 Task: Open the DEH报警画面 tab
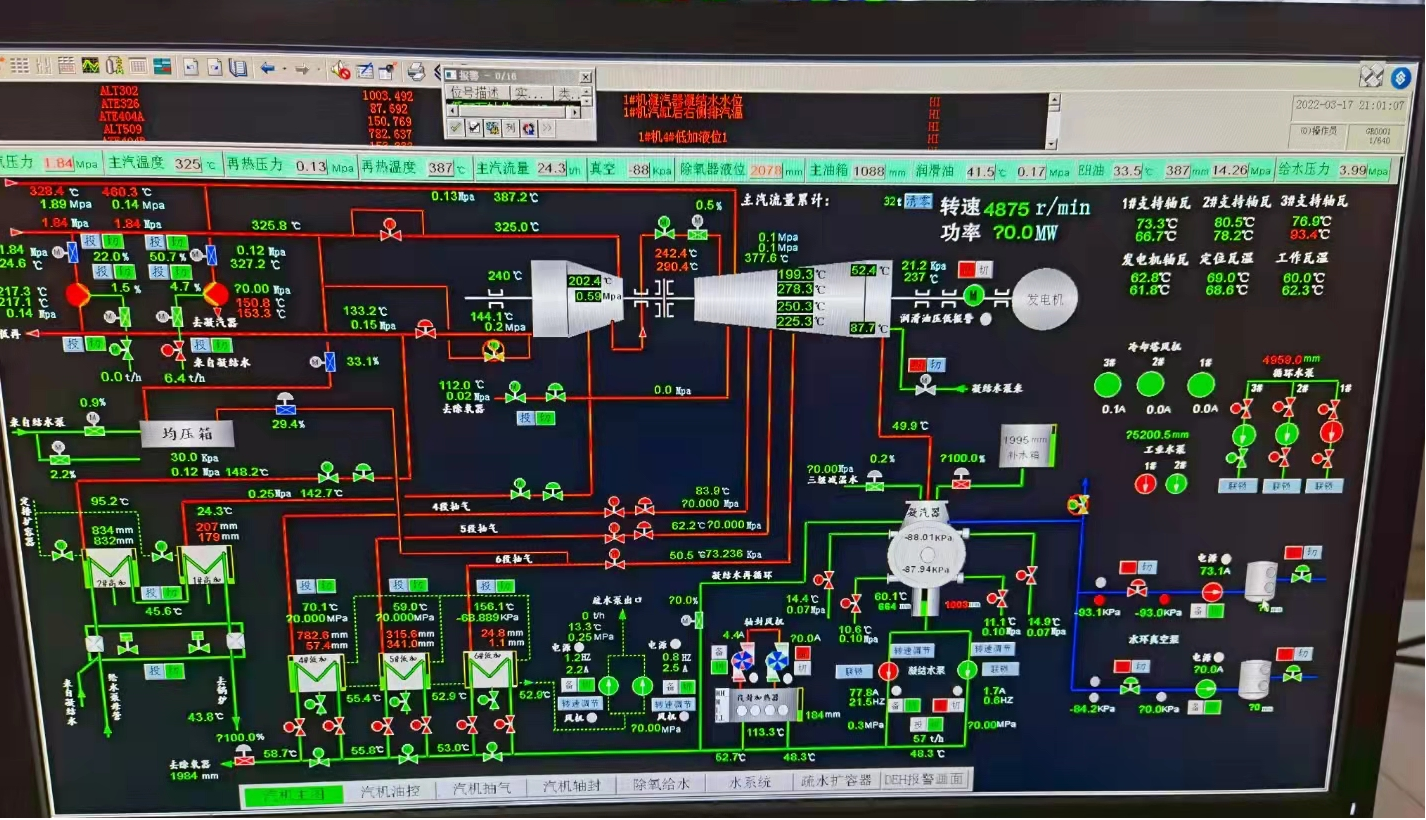925,779
